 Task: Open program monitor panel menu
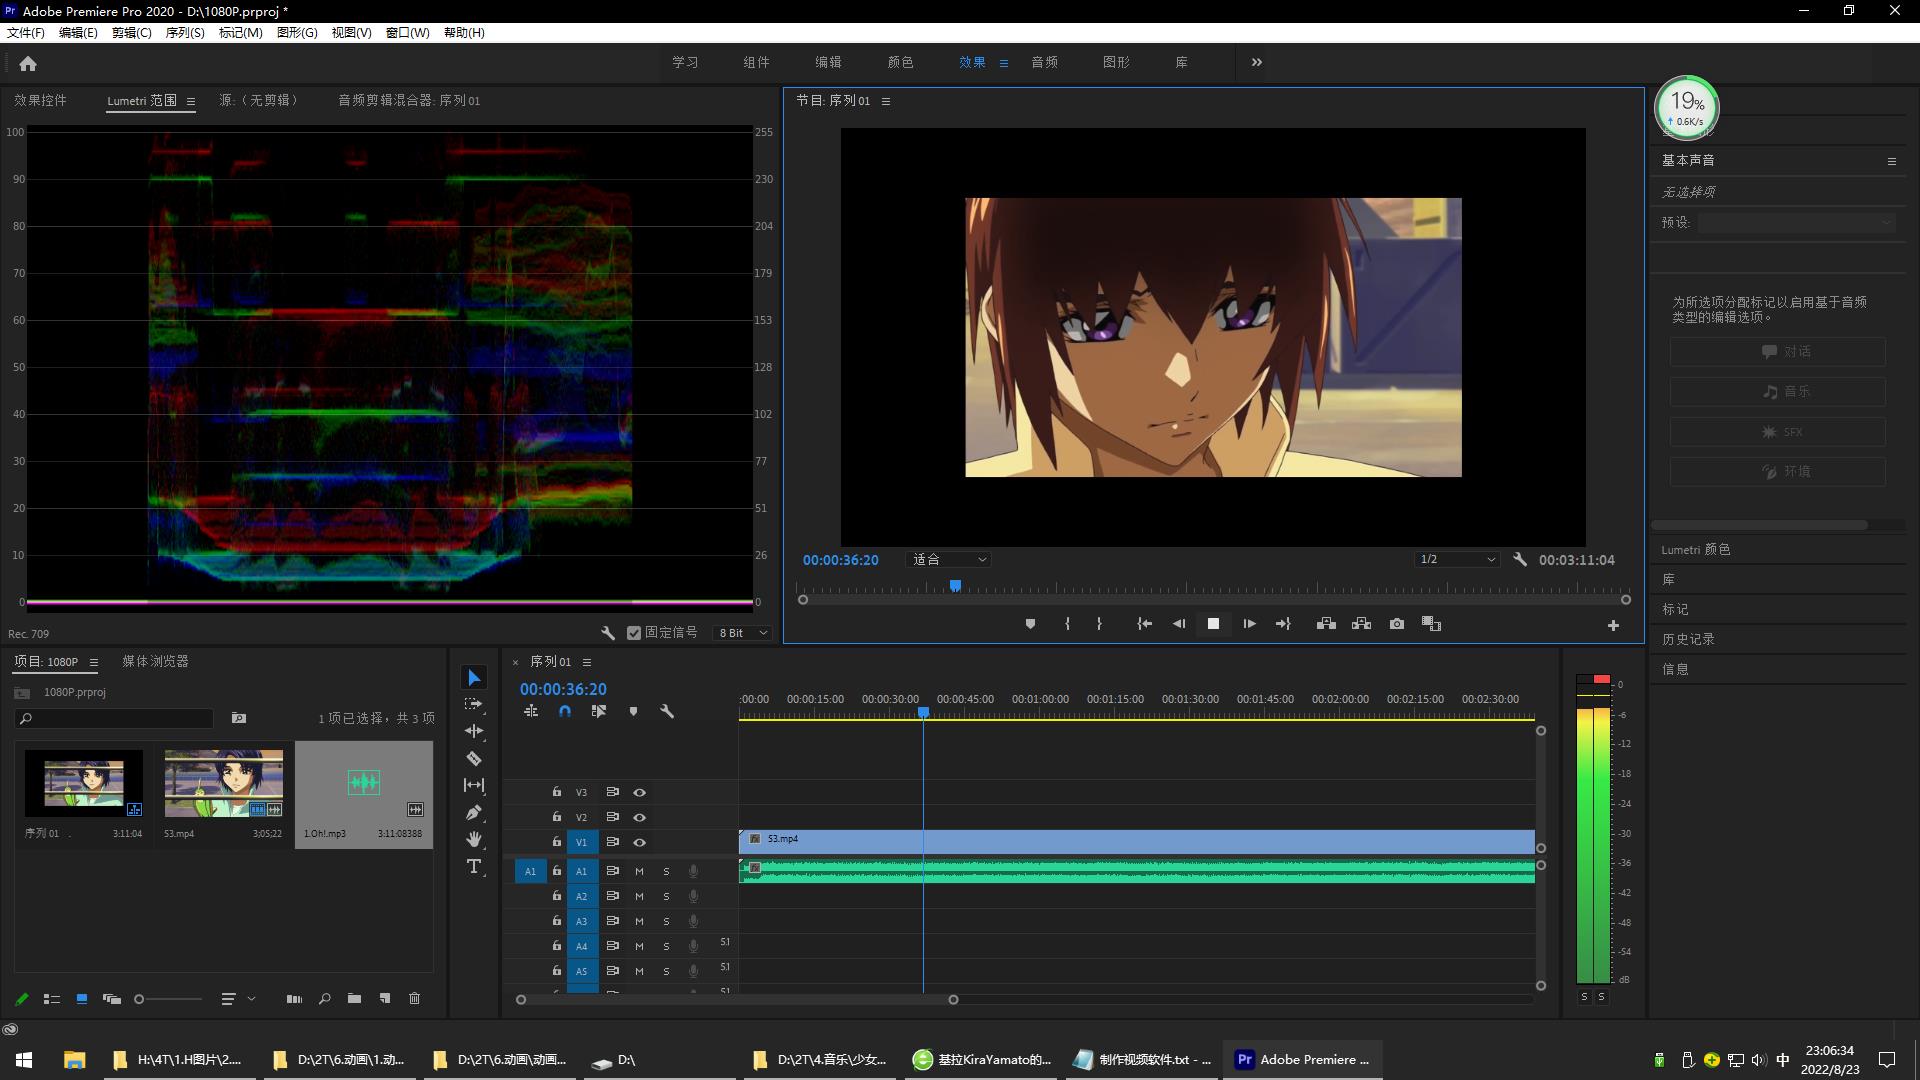tap(885, 101)
